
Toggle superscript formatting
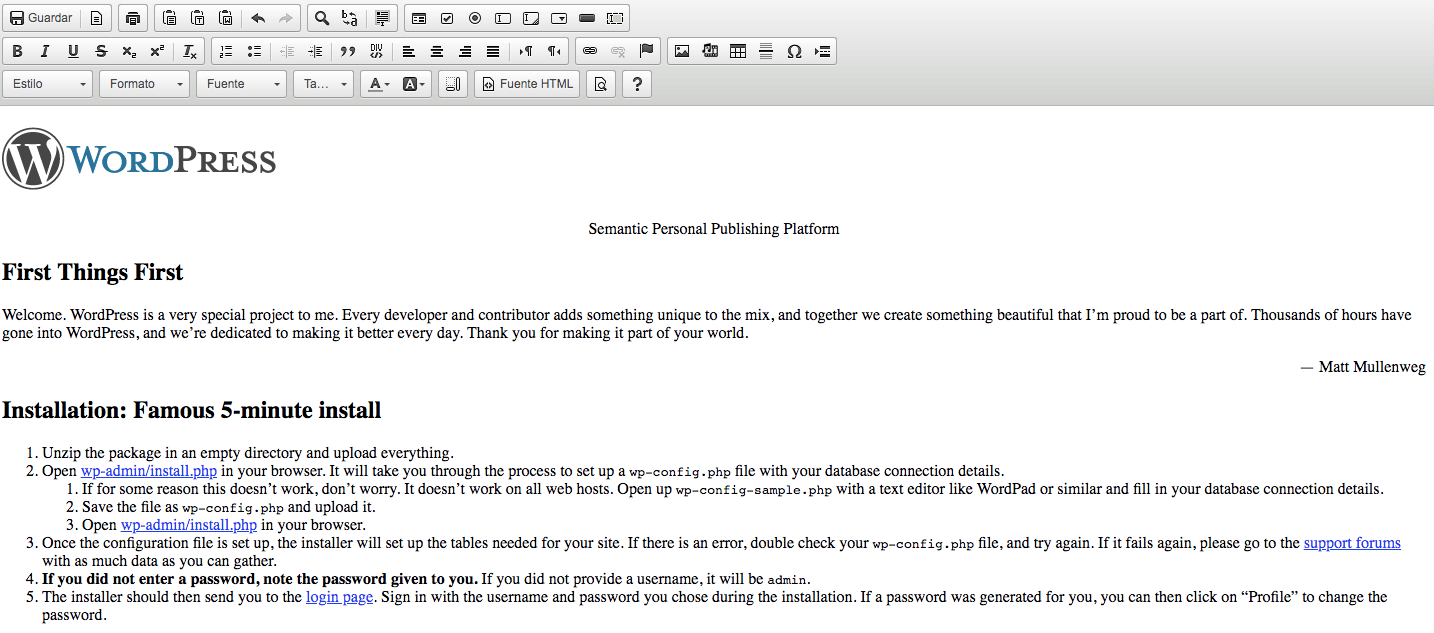pos(157,51)
